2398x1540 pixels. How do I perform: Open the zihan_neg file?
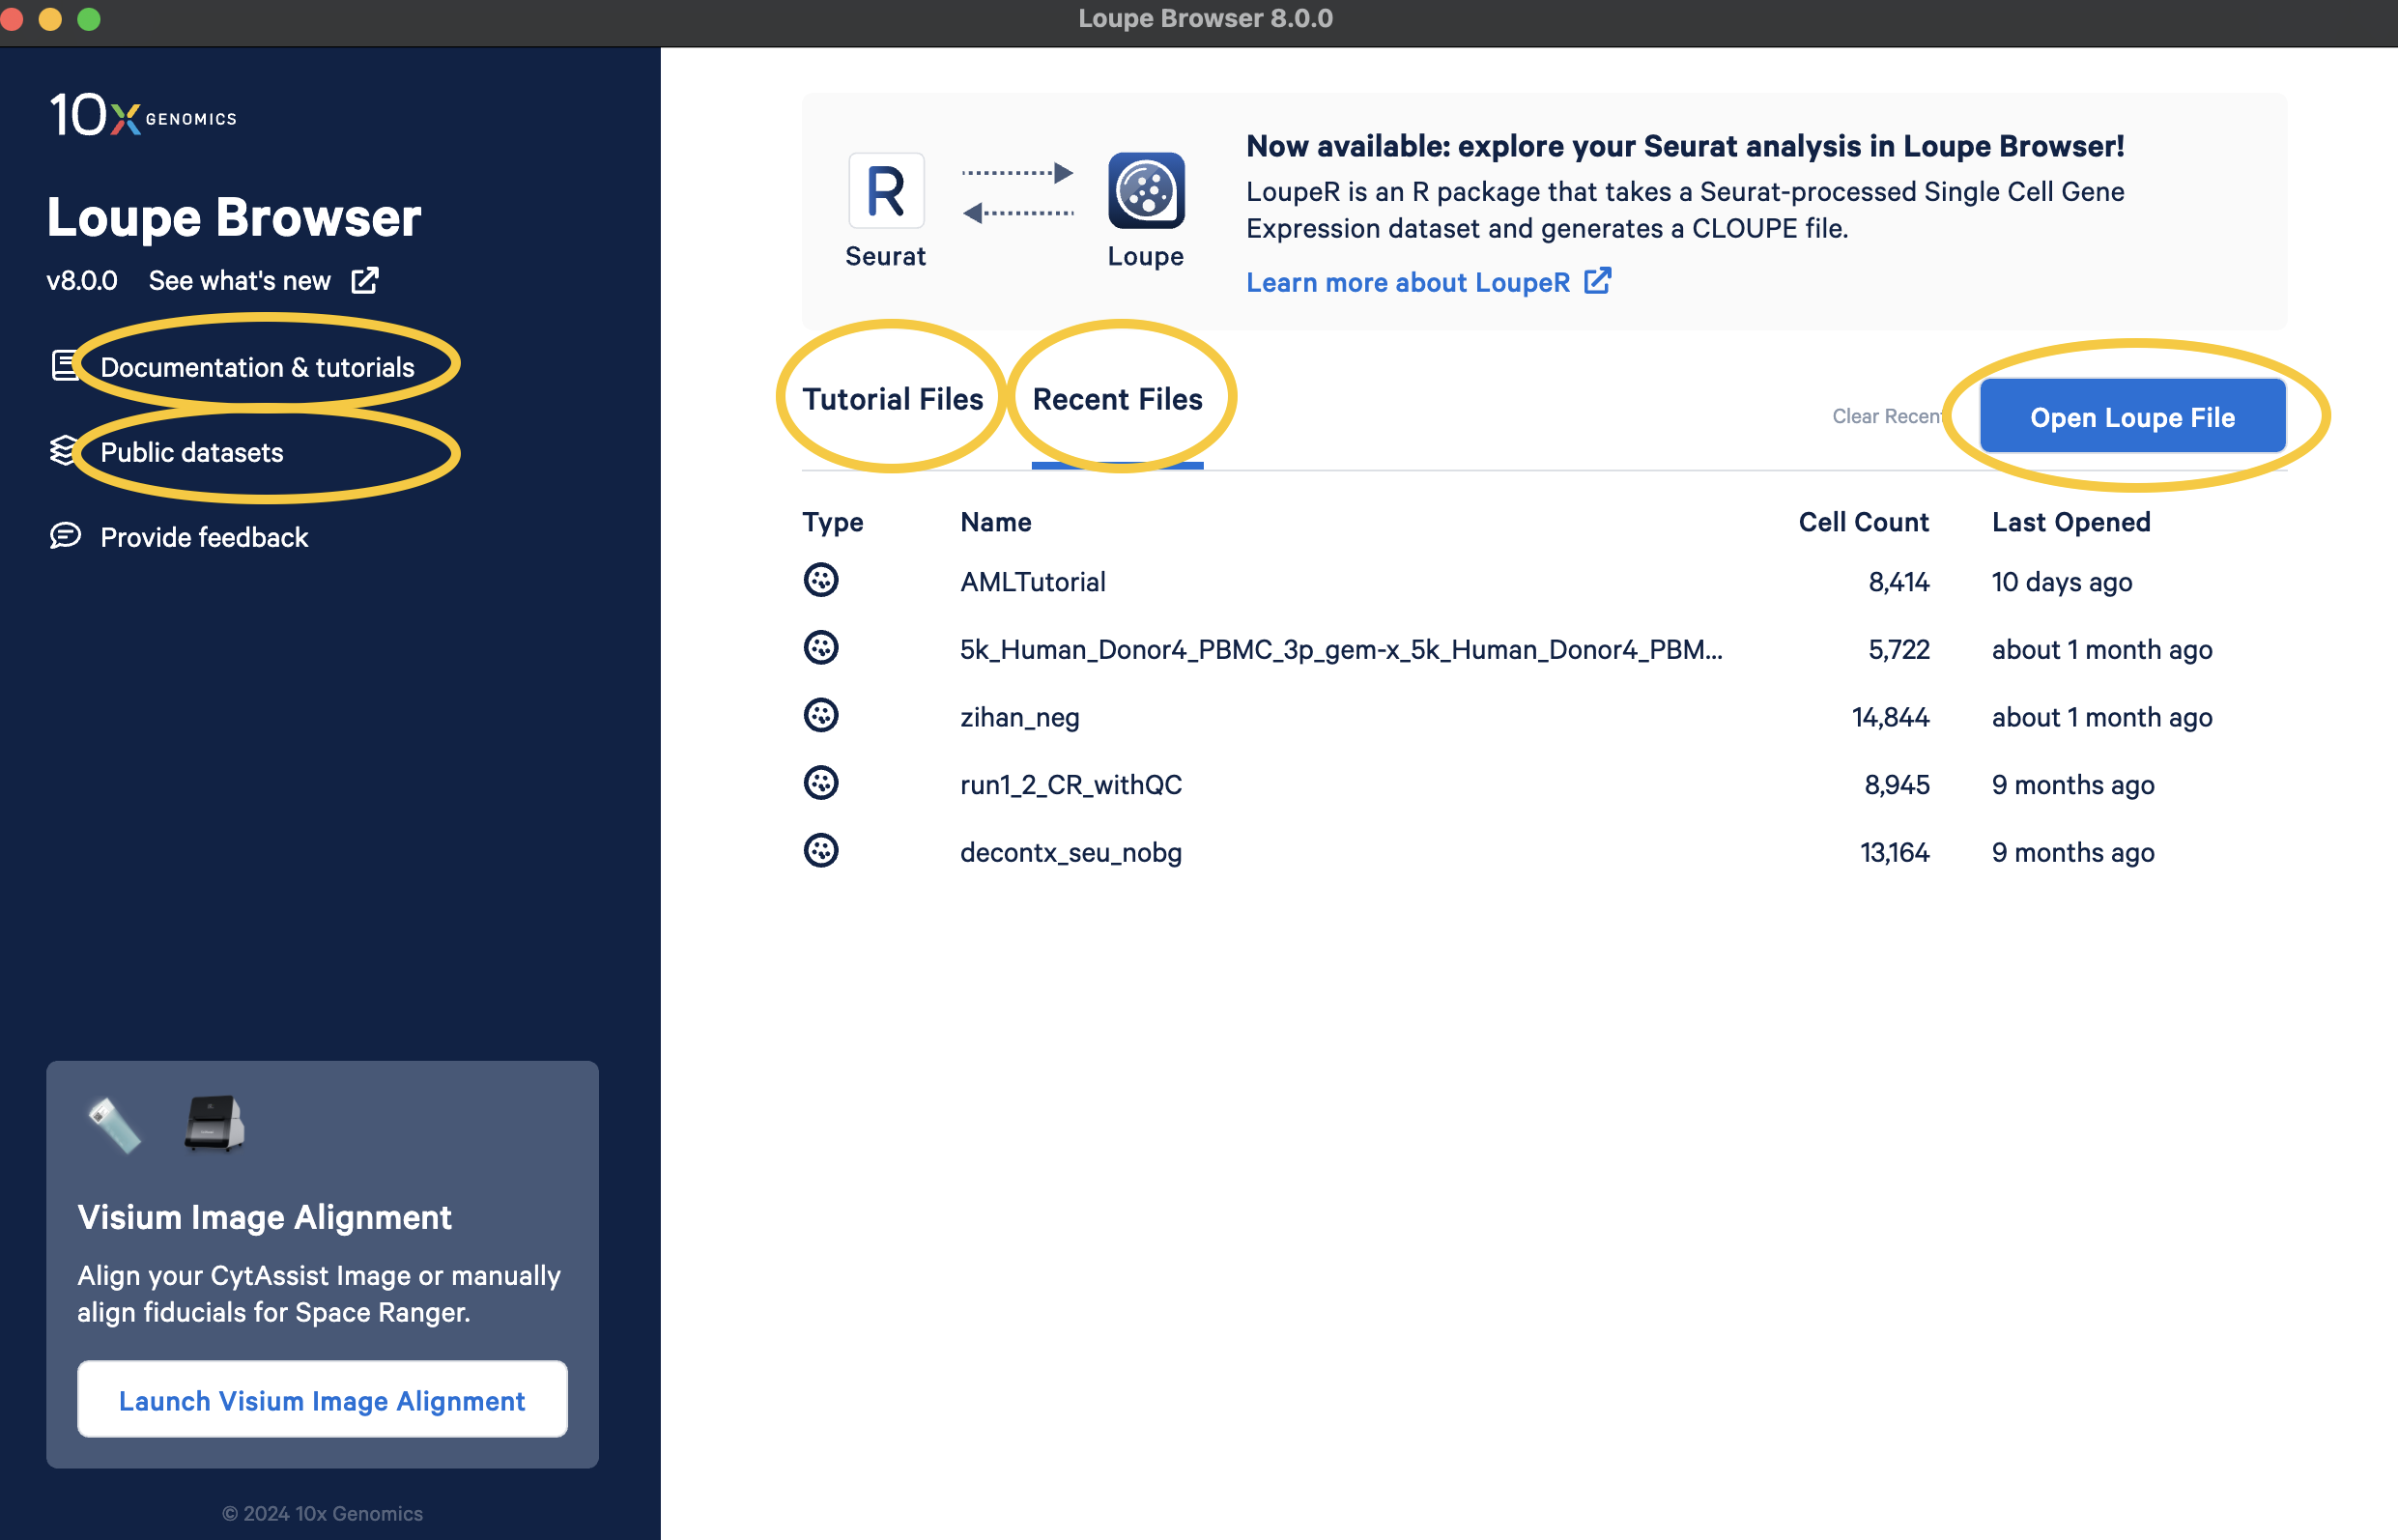1020,718
